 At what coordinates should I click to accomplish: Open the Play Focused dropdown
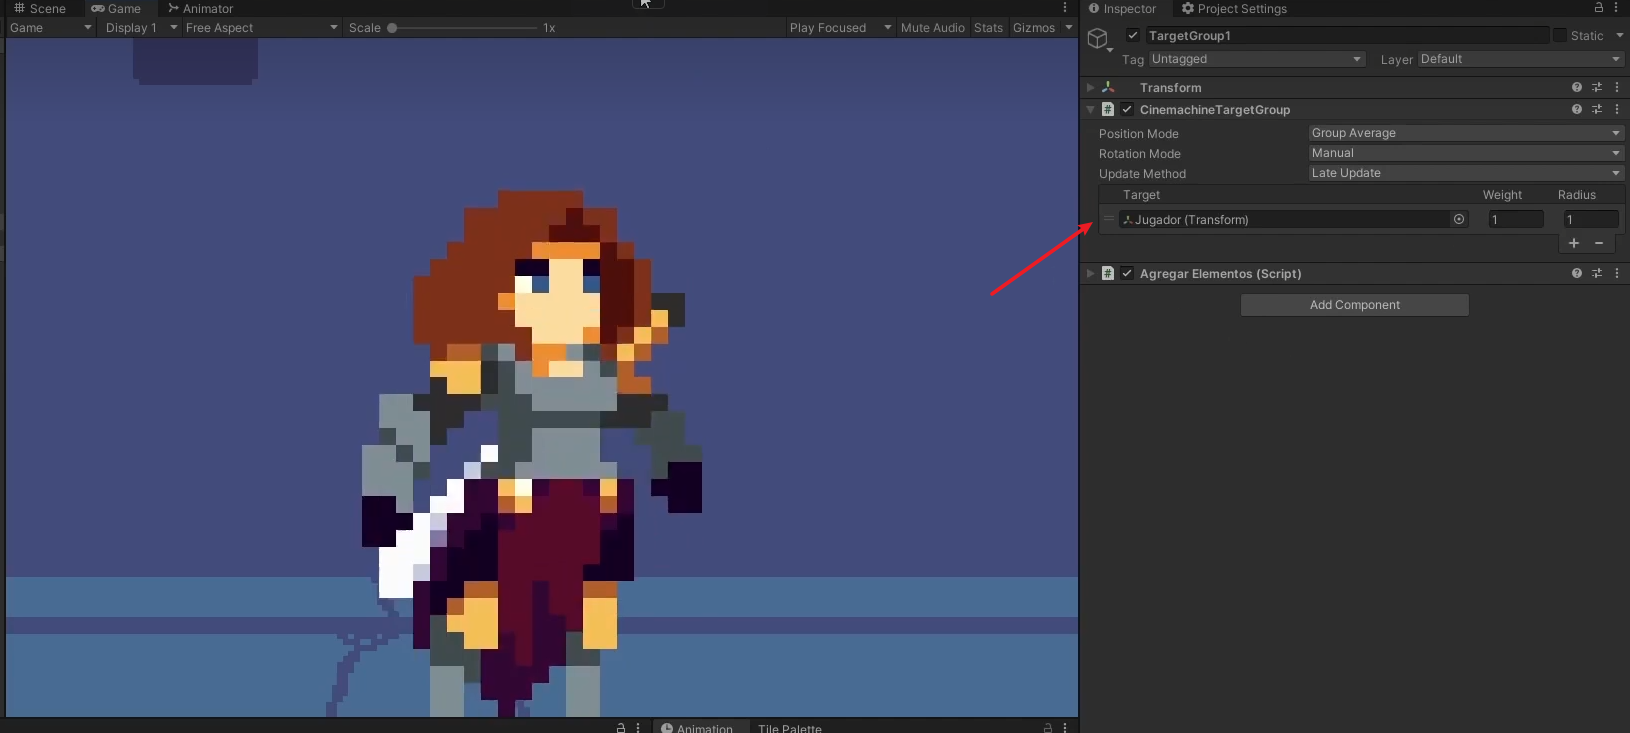[x=840, y=28]
